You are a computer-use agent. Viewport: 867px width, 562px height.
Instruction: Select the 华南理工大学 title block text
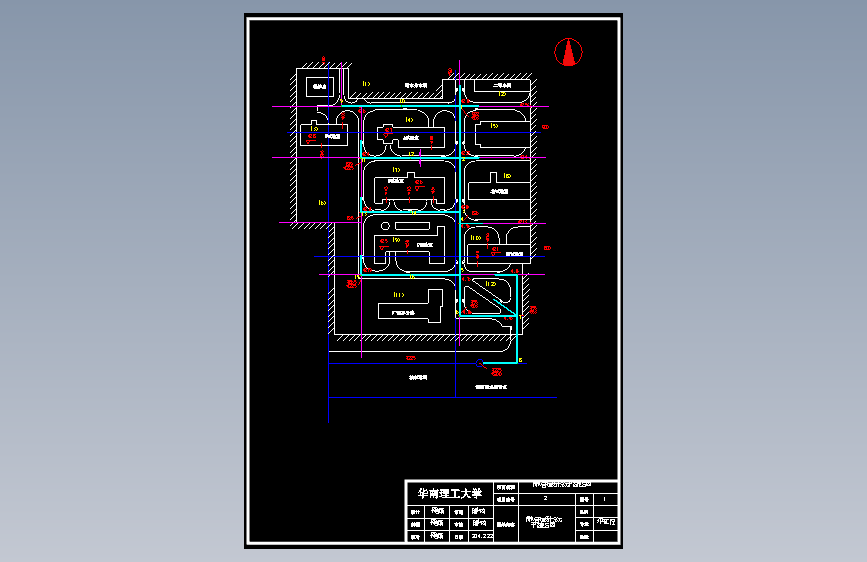tap(450, 493)
